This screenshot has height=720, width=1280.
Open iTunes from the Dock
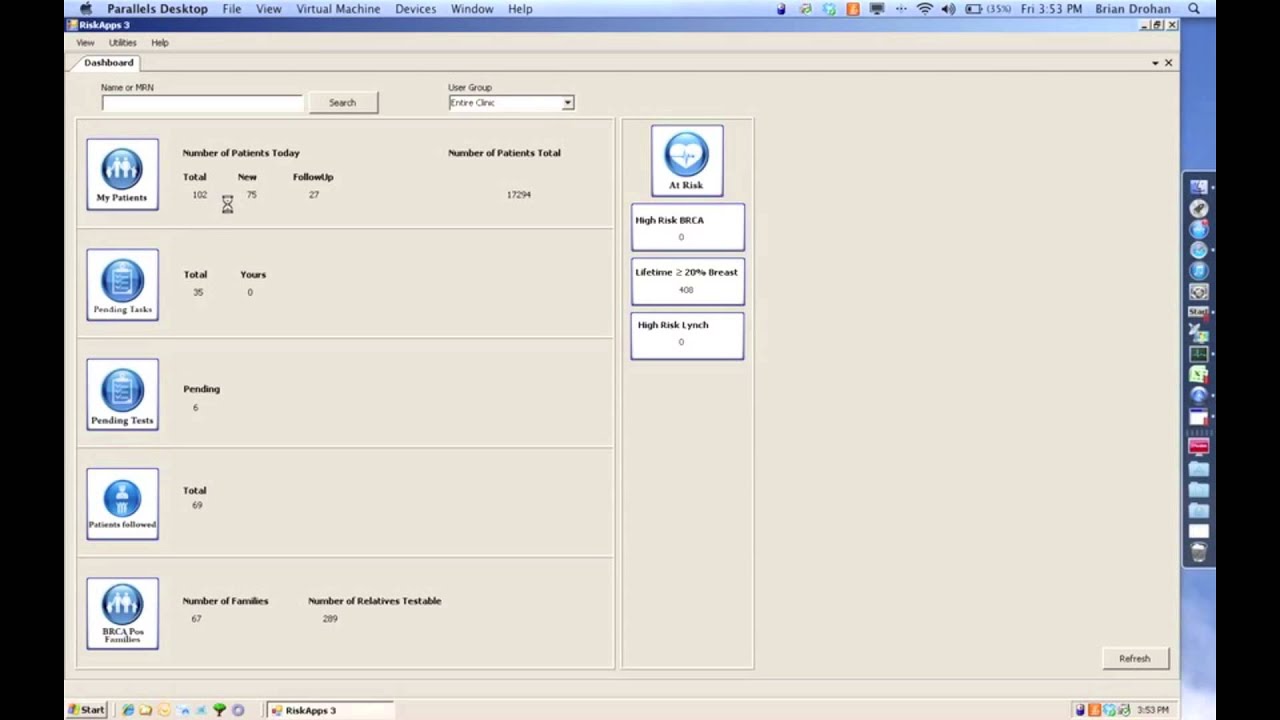1198,270
